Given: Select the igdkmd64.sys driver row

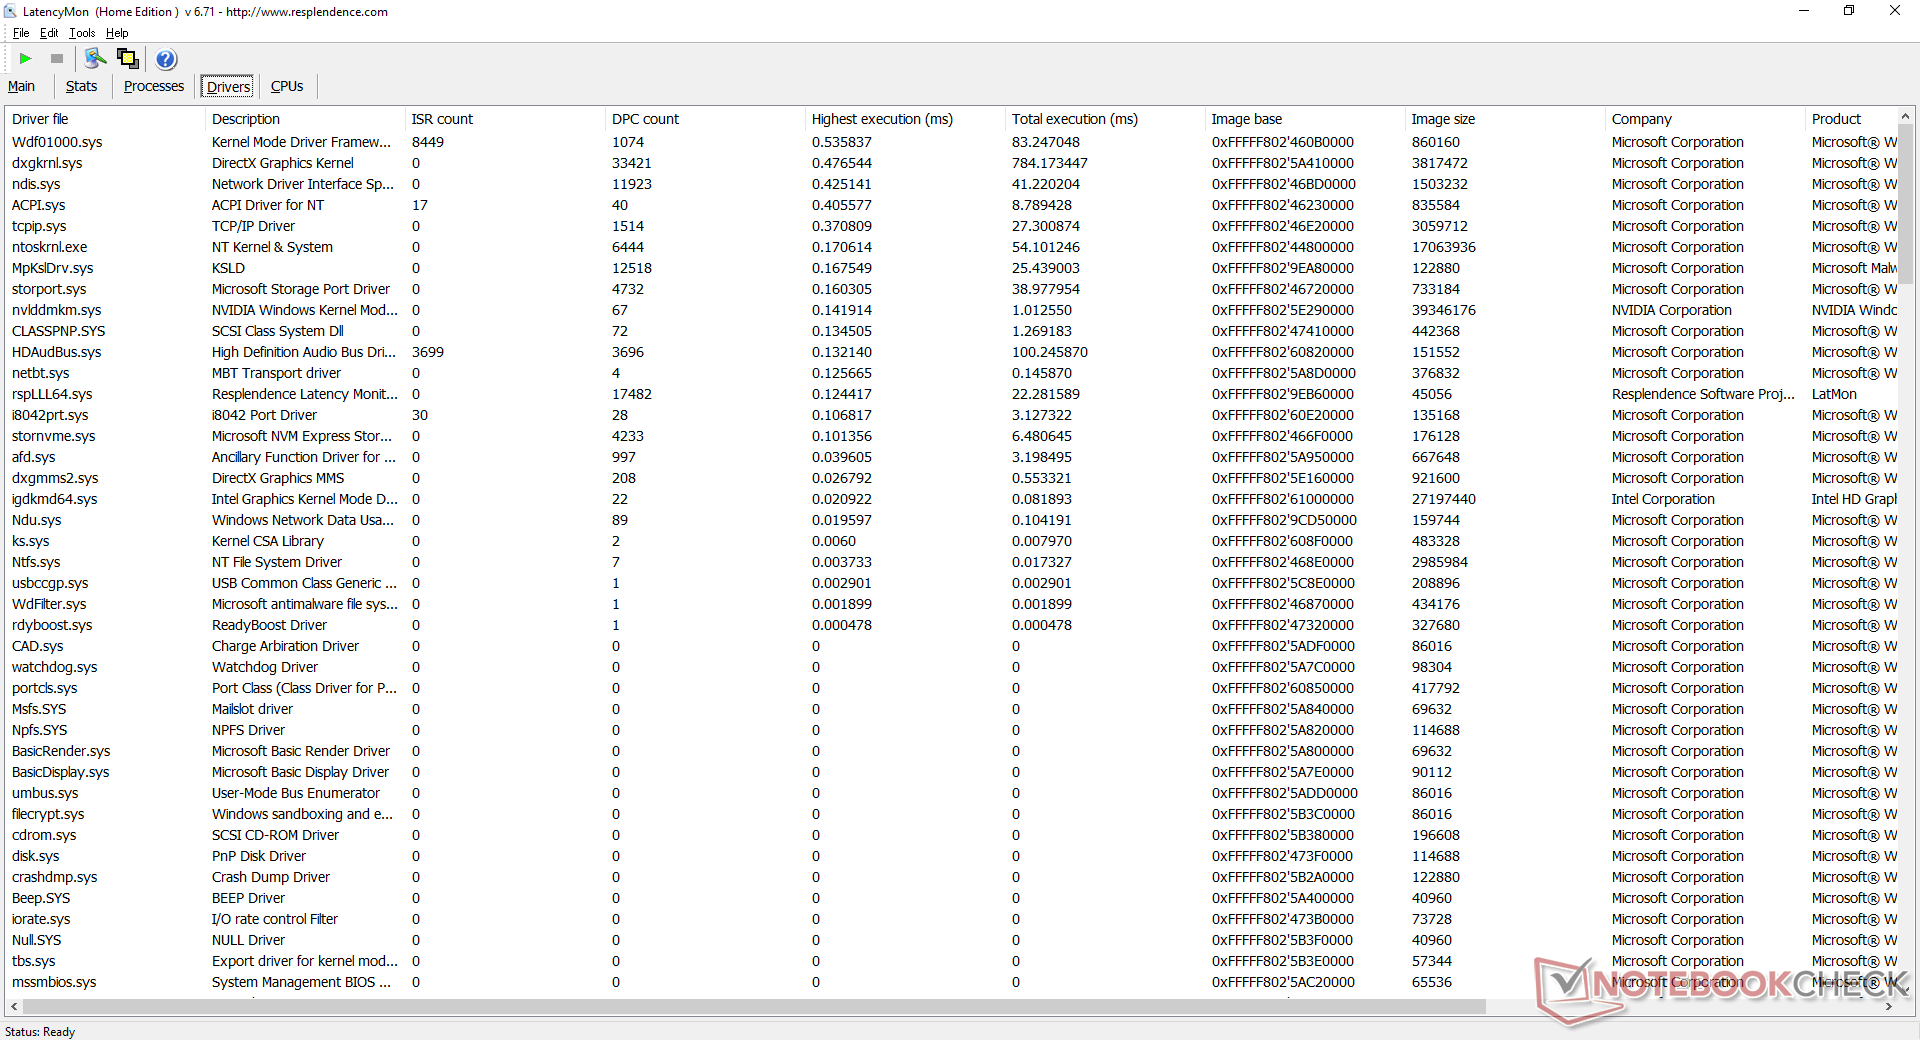Looking at the screenshot, I should coord(951,499).
